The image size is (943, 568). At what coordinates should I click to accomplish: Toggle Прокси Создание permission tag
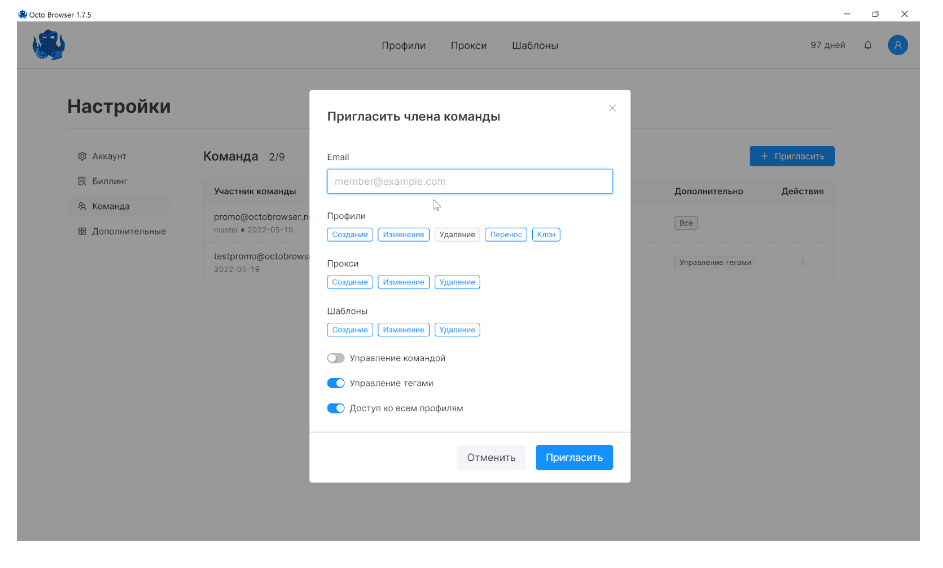pos(350,282)
